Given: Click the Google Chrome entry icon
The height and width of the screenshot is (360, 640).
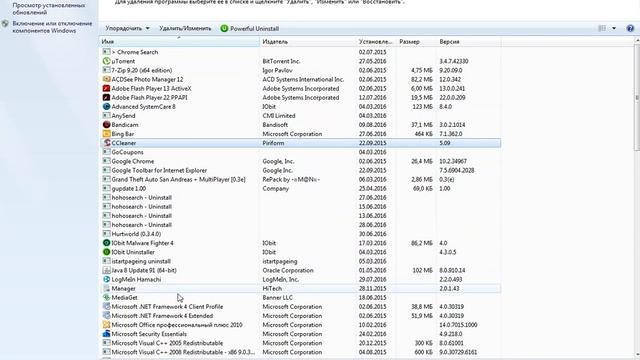Looking at the screenshot, I should click(x=106, y=161).
